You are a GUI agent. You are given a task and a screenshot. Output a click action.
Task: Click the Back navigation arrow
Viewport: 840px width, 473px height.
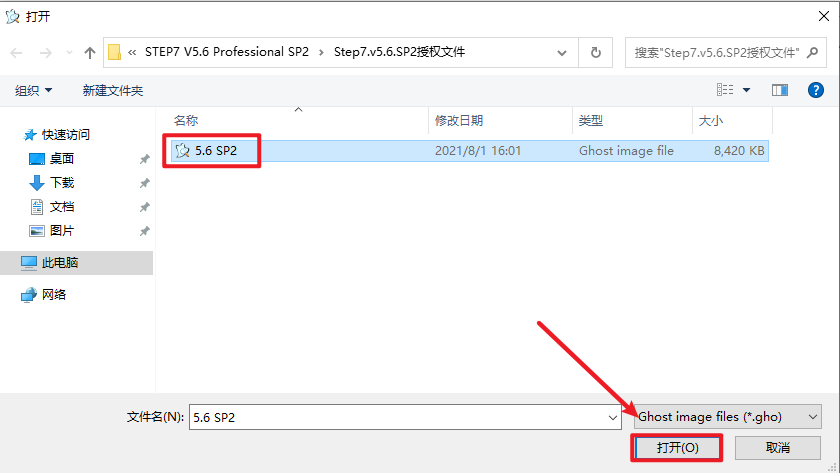pyautogui.click(x=17, y=52)
